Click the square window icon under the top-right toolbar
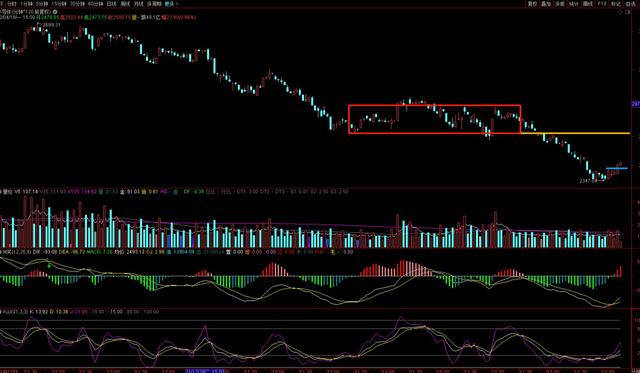The height and width of the screenshot is (373, 640). click(628, 12)
